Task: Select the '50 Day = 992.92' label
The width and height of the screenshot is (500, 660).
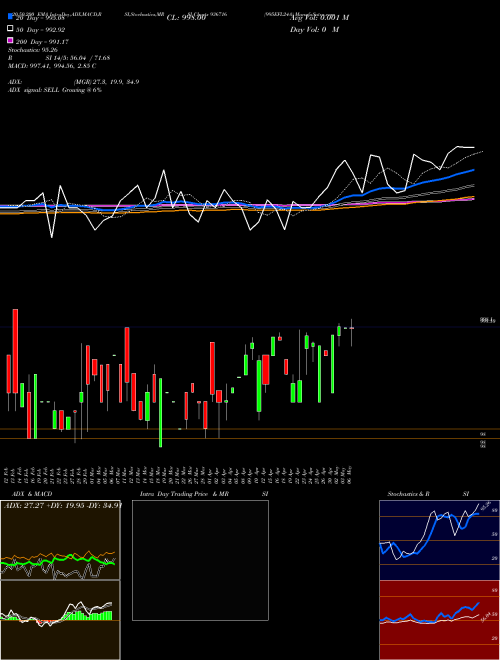Action: coord(41,30)
